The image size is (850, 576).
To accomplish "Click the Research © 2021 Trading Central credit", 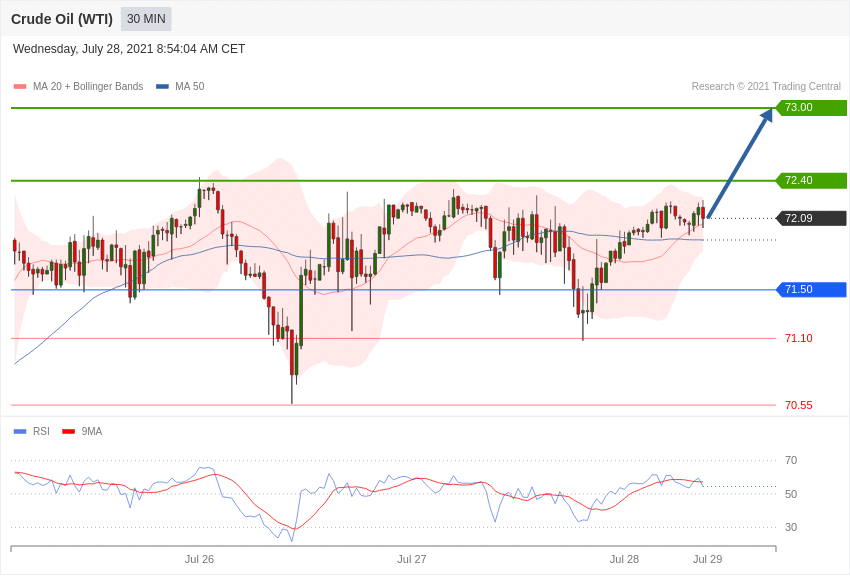I will click(766, 86).
